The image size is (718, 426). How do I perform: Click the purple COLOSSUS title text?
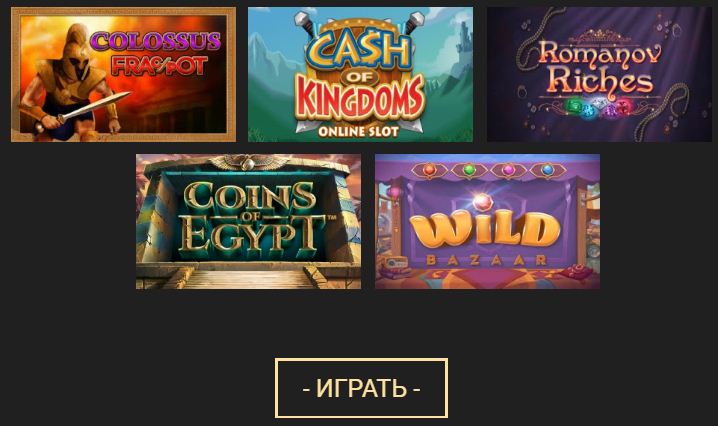click(156, 42)
